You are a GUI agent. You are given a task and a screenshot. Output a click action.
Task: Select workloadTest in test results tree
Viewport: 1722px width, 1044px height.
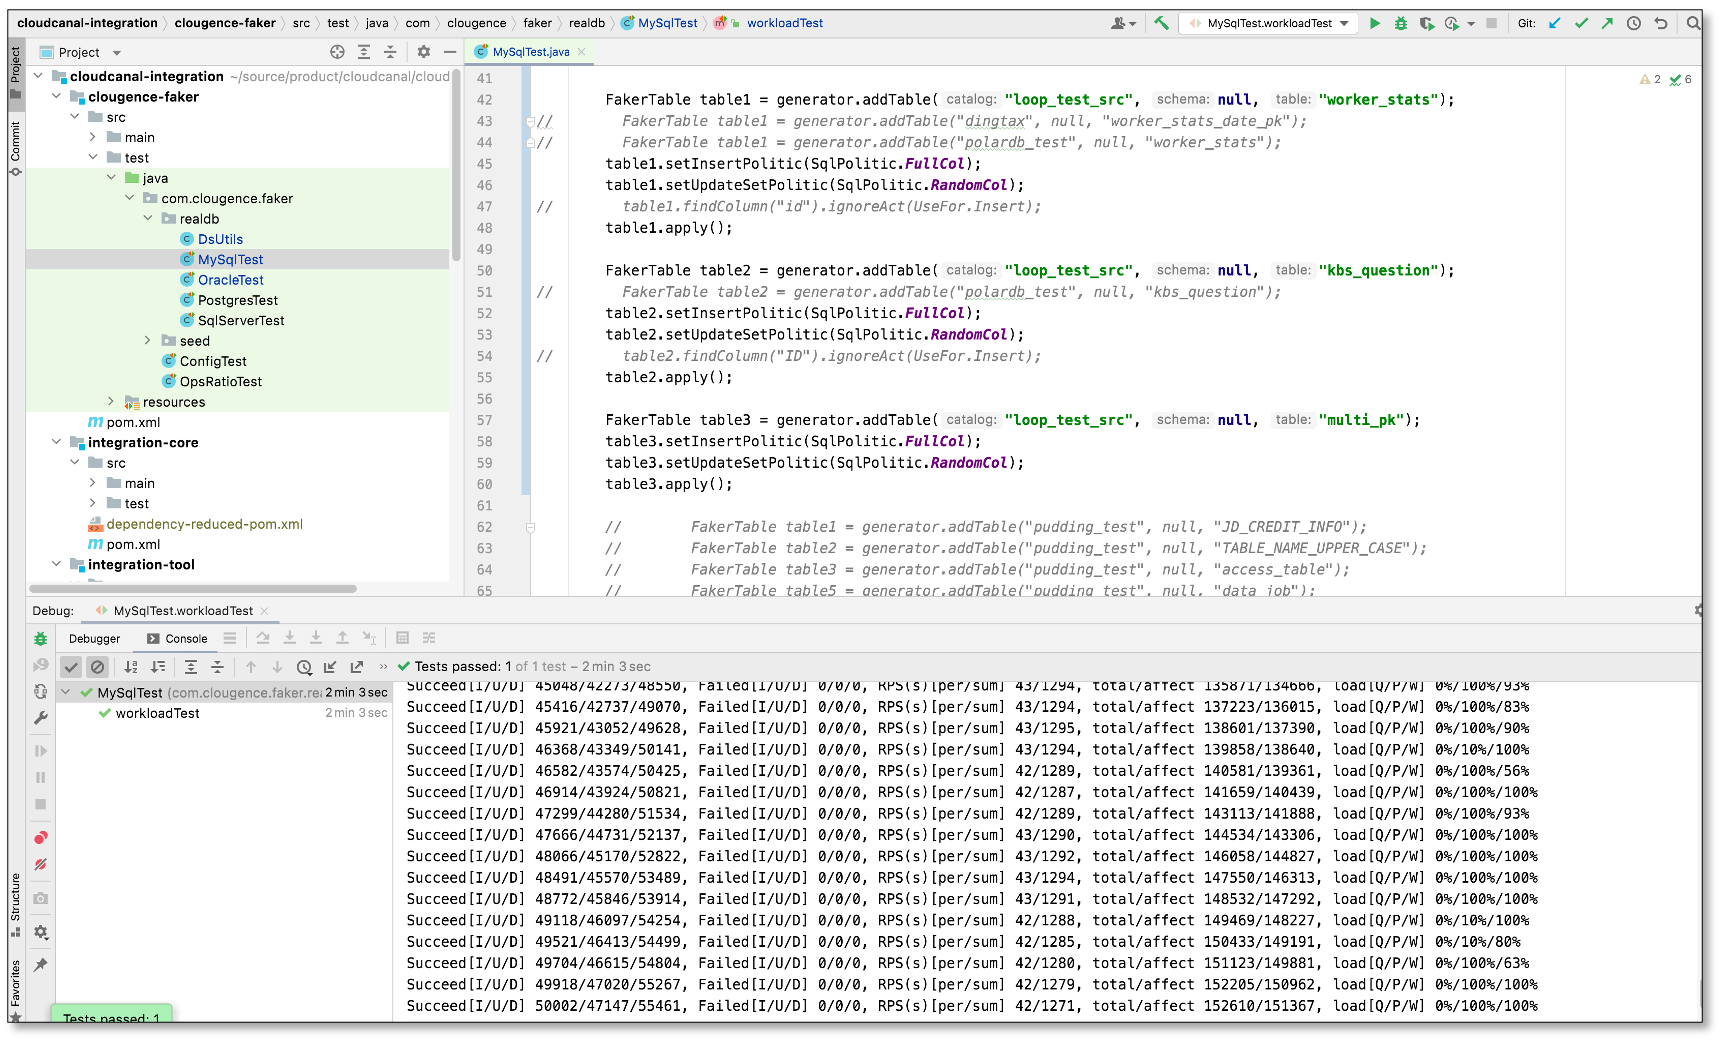[157, 713]
